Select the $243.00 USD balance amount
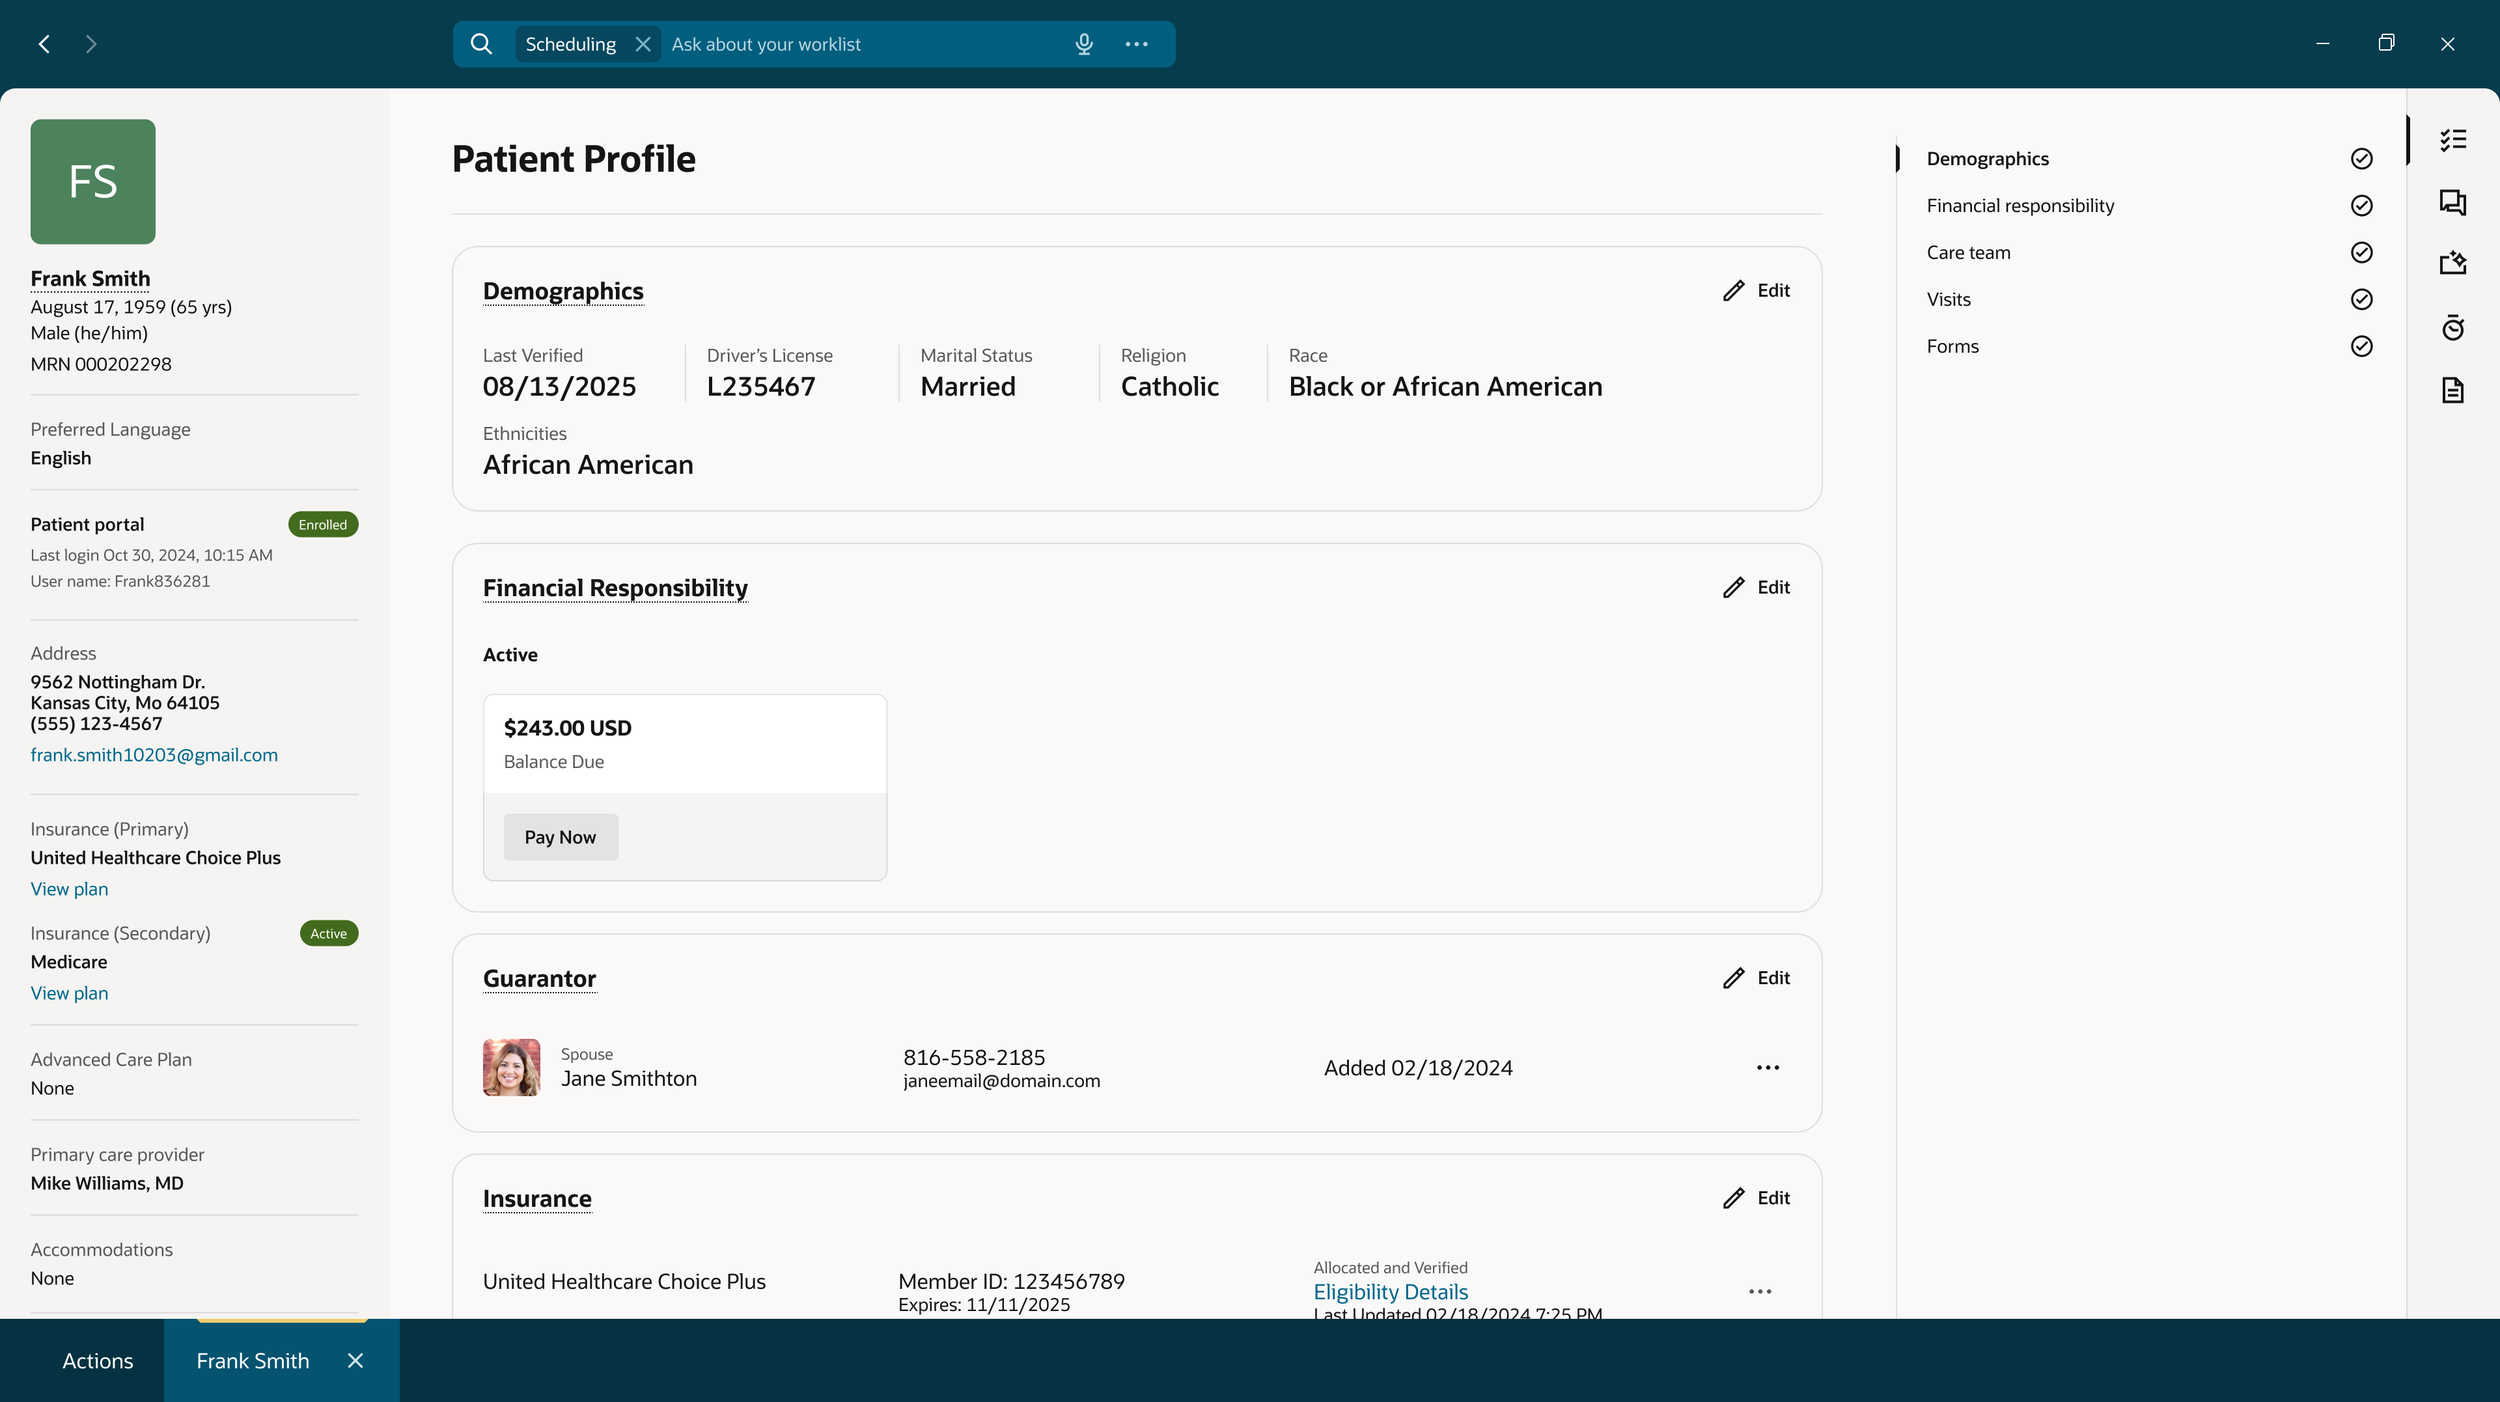 pyautogui.click(x=567, y=728)
